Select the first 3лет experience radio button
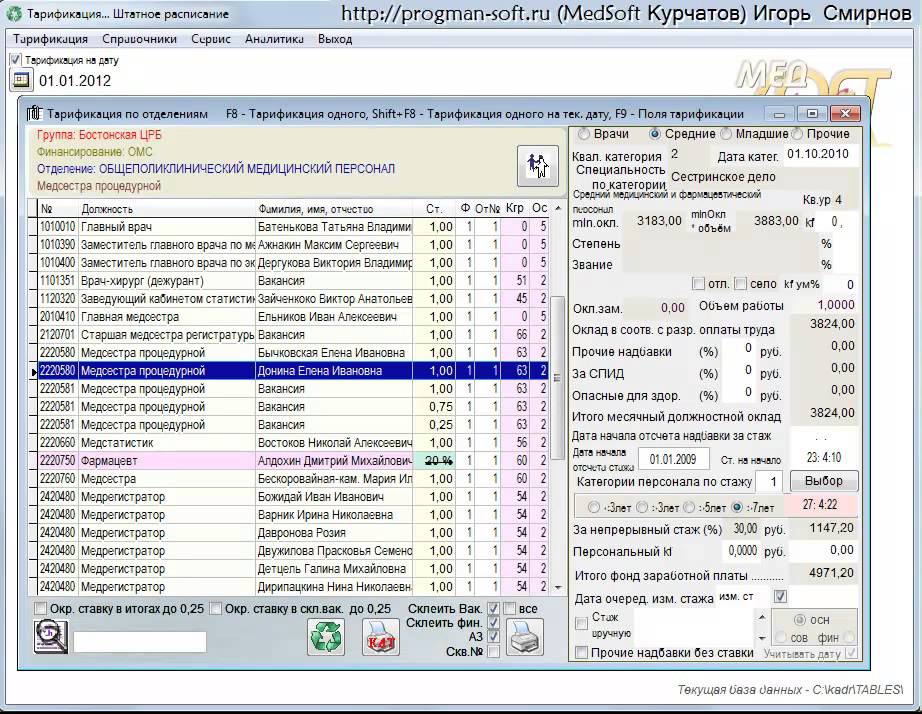922x714 pixels. pyautogui.click(x=594, y=507)
